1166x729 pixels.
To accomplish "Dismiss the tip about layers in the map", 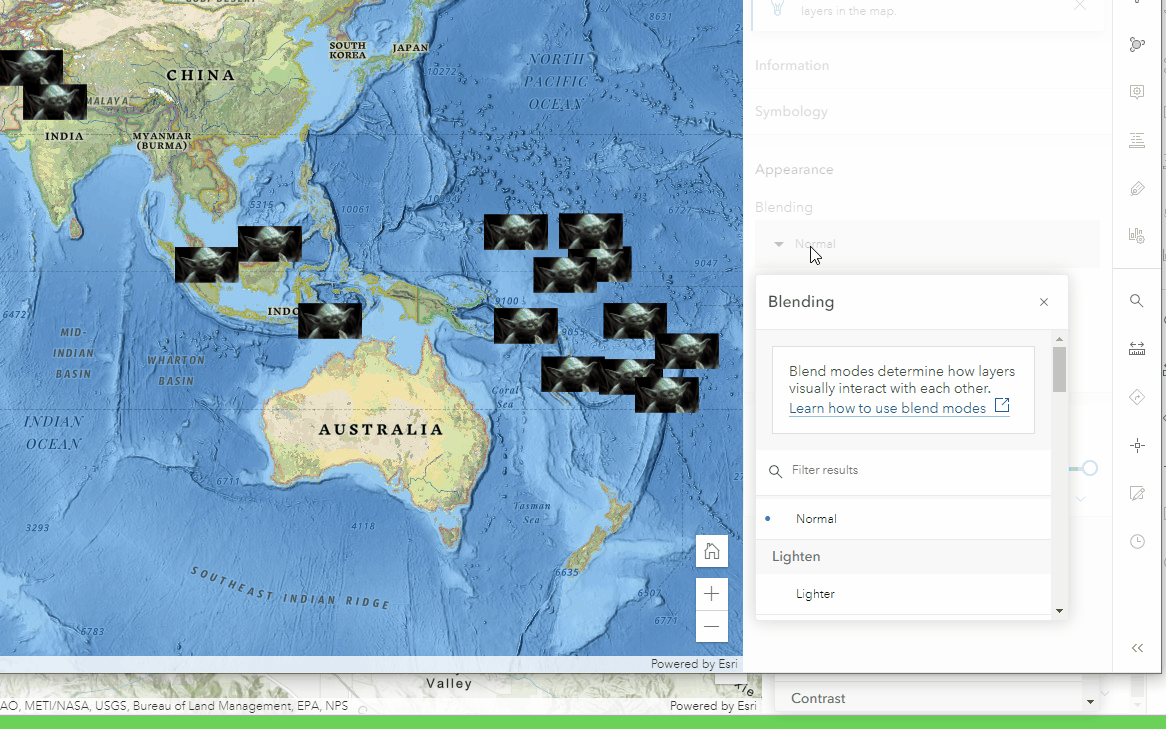I will click(x=1079, y=6).
